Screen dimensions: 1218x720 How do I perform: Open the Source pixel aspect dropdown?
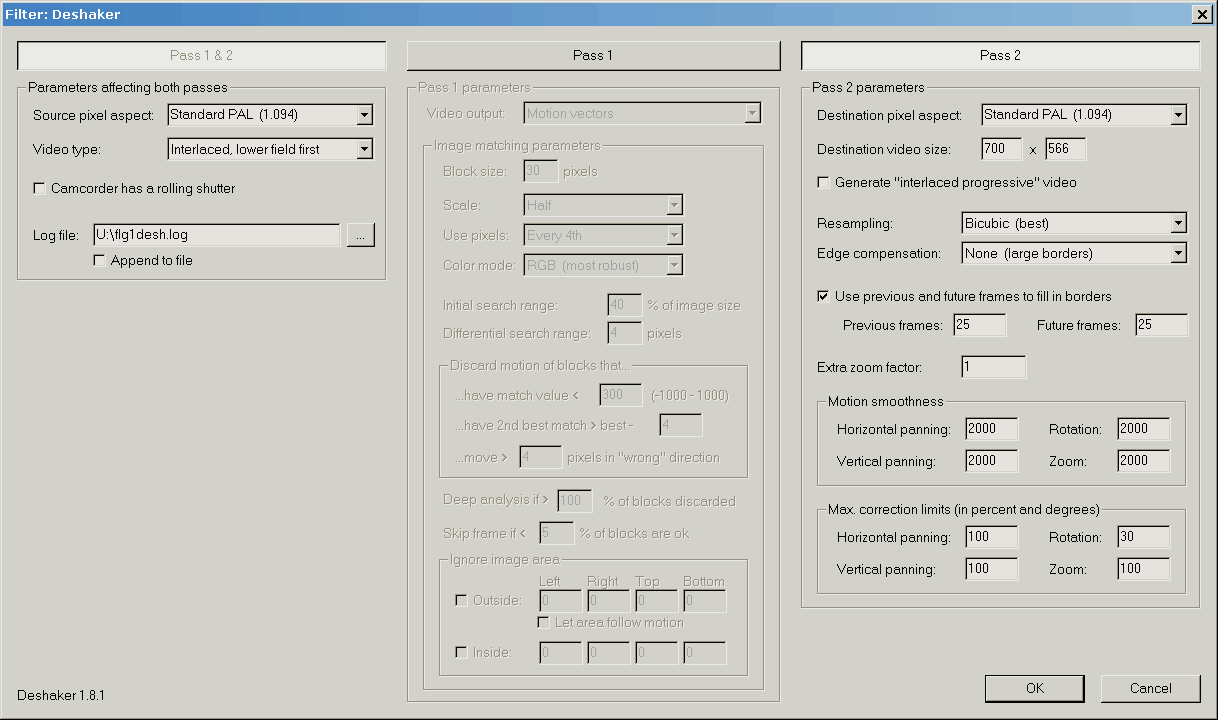pyautogui.click(x=364, y=115)
